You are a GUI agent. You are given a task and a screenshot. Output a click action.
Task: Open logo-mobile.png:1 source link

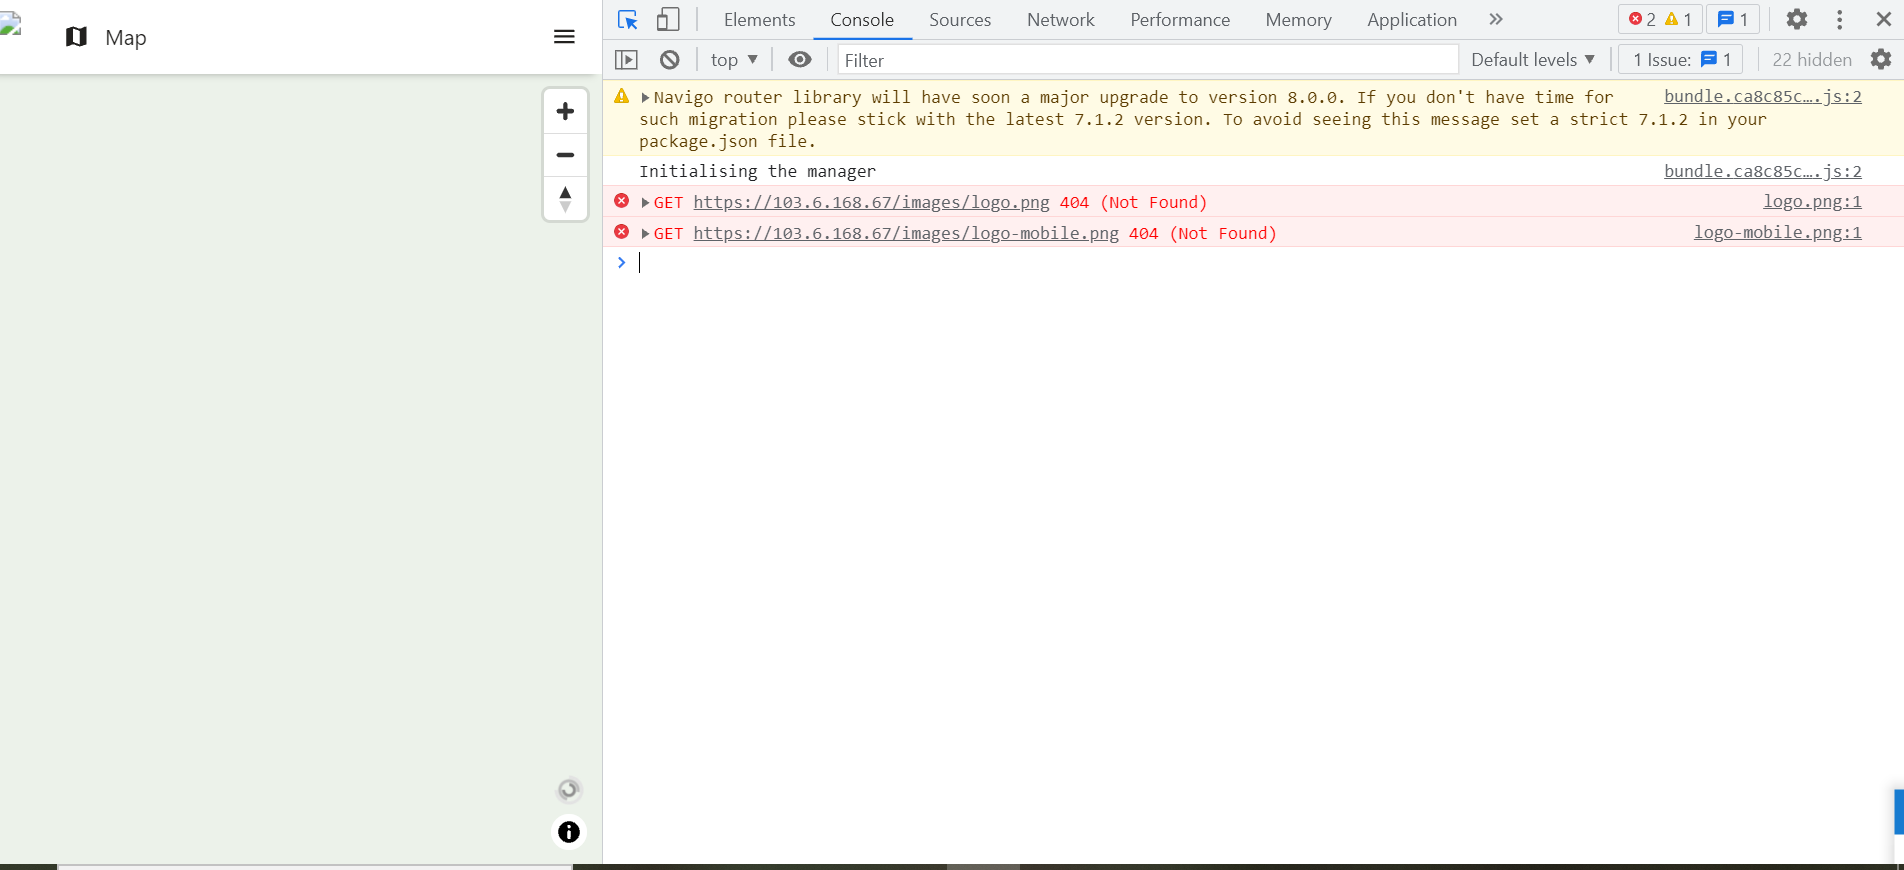[1777, 233]
